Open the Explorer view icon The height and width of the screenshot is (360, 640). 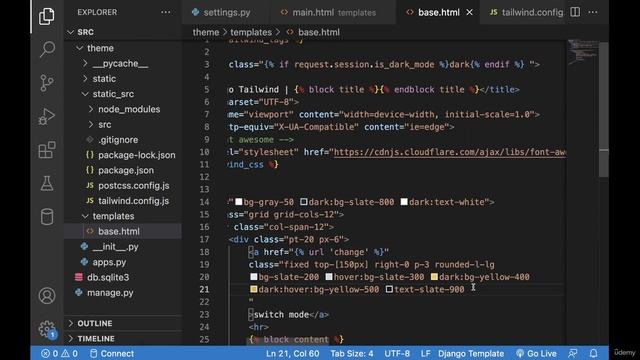47,16
